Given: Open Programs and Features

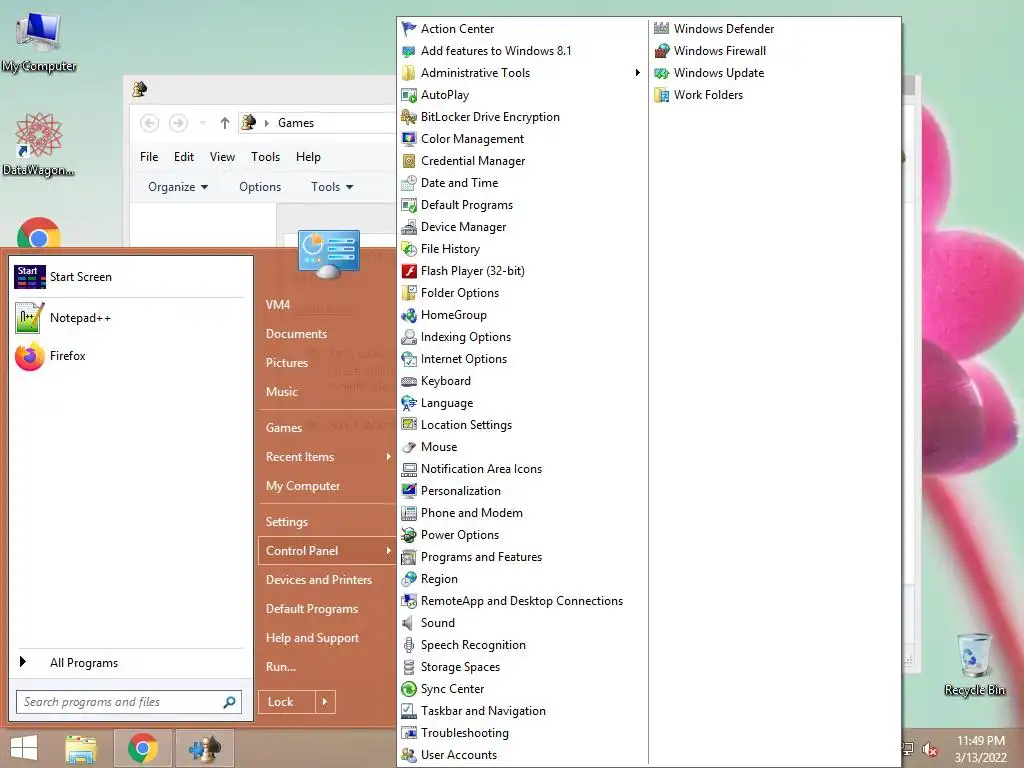Looking at the screenshot, I should (481, 557).
